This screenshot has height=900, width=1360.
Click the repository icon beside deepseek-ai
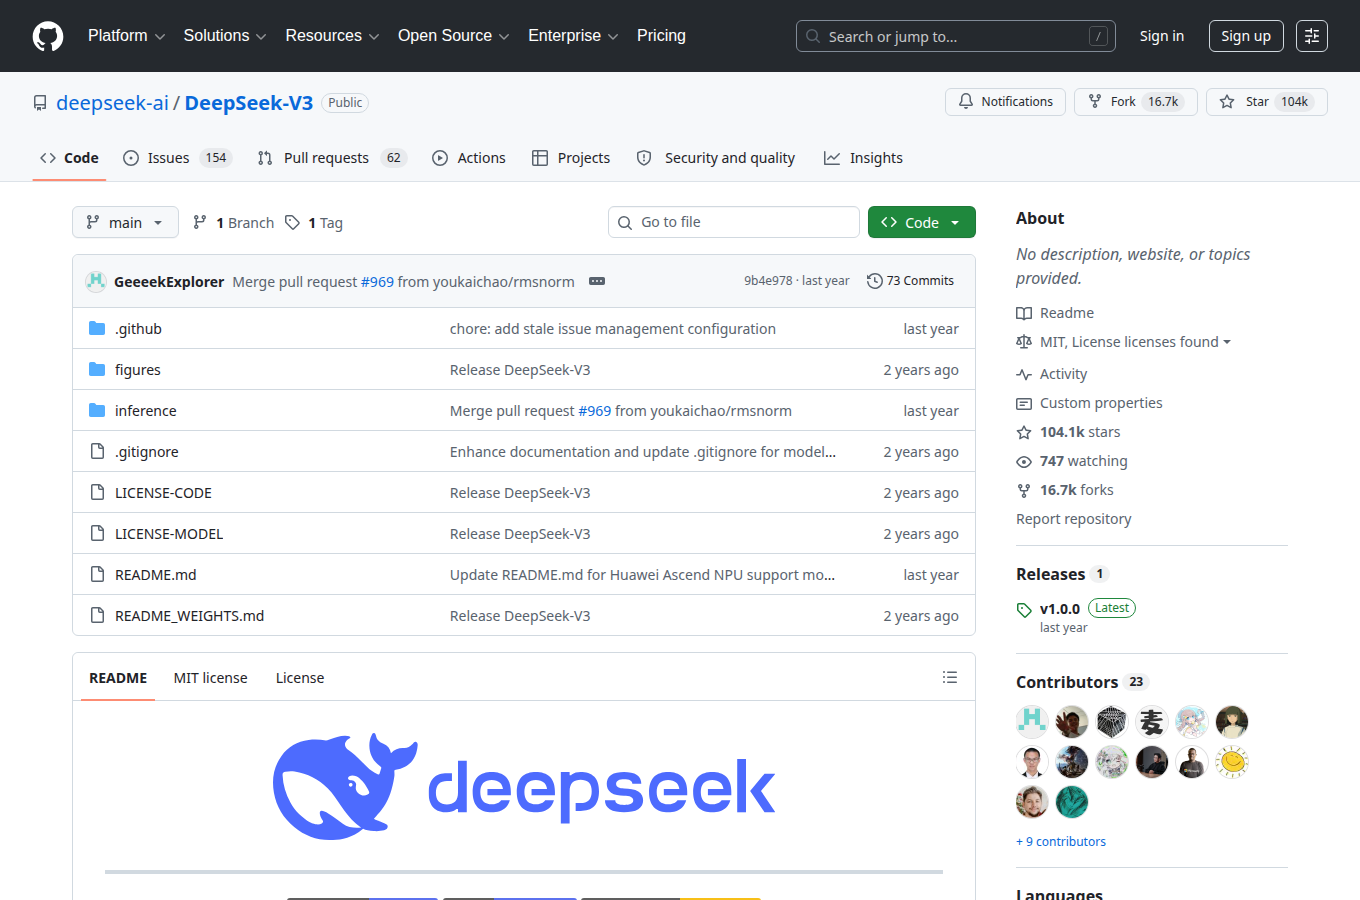(x=40, y=103)
